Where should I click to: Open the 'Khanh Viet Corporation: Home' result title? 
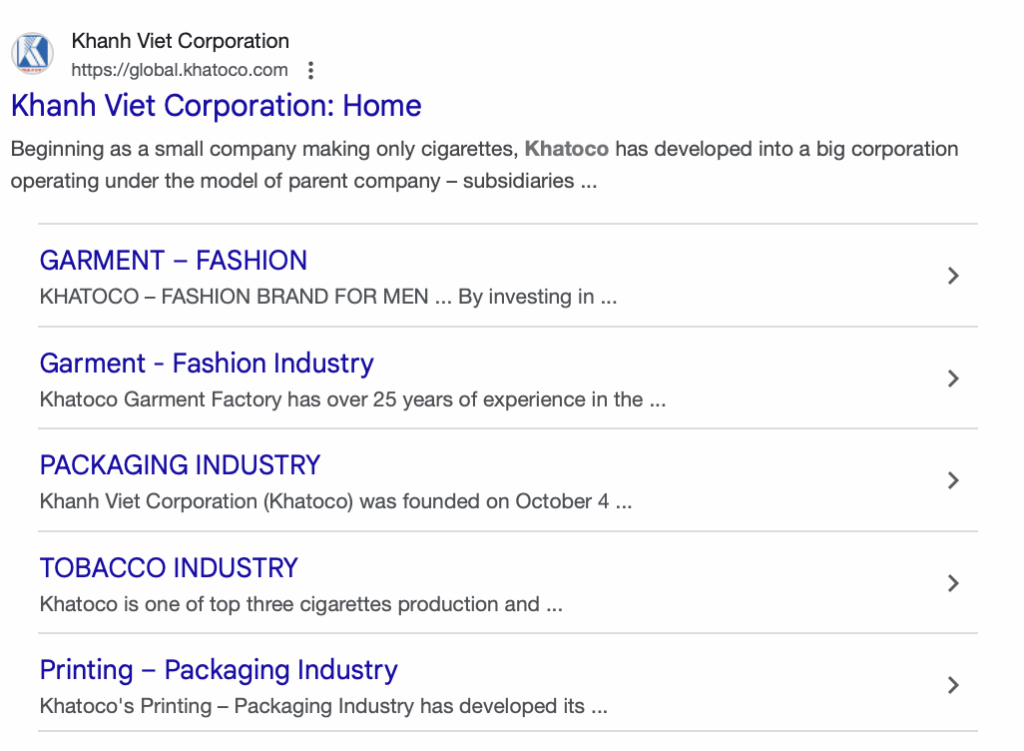[216, 106]
